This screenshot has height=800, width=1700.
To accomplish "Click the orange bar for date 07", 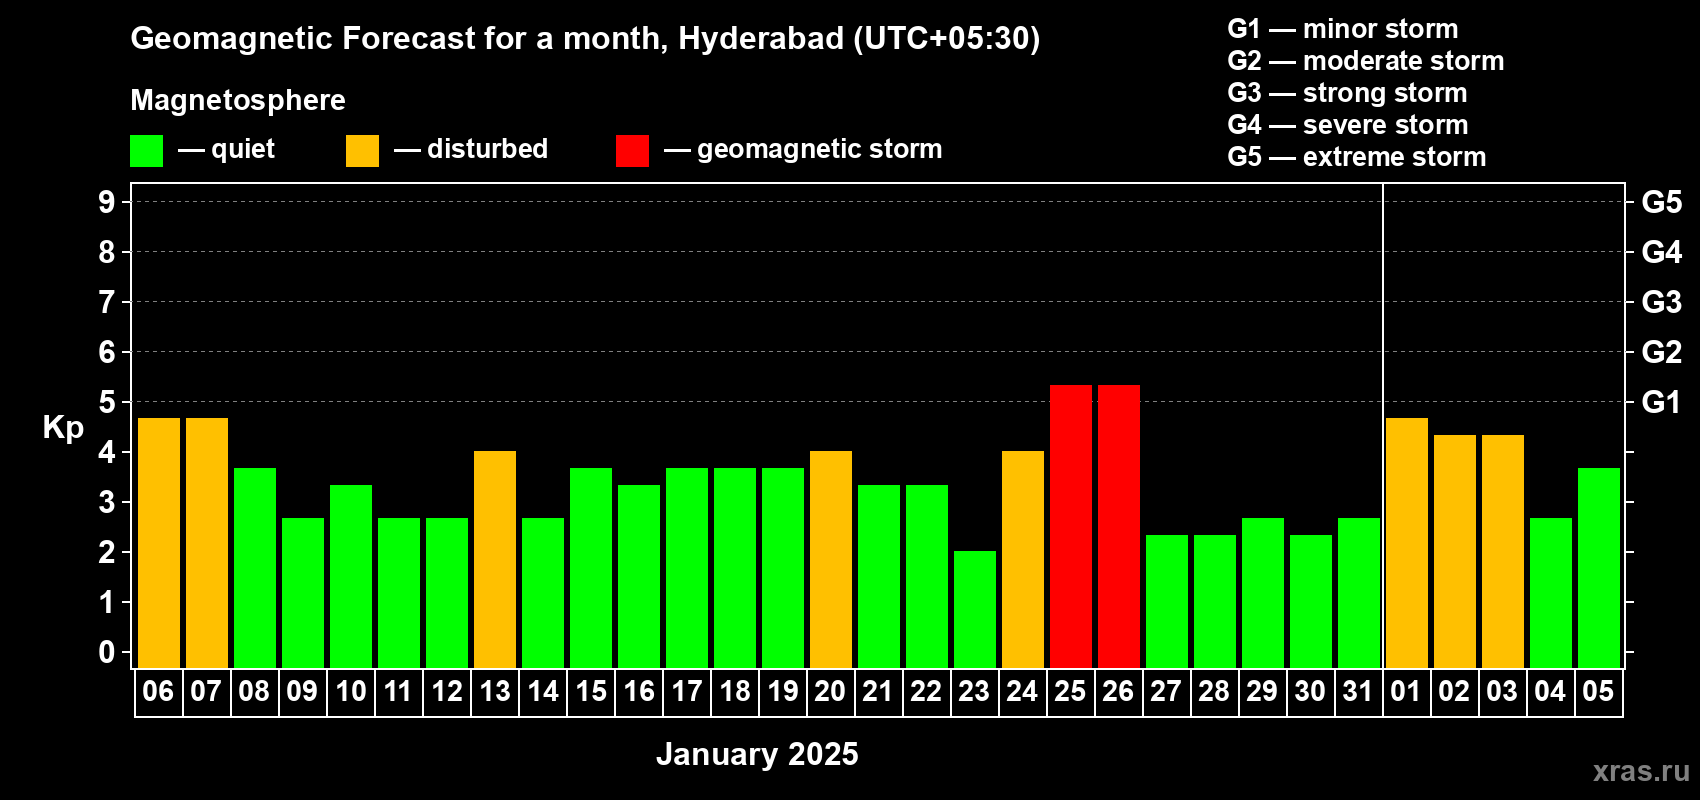I will pos(207,543).
